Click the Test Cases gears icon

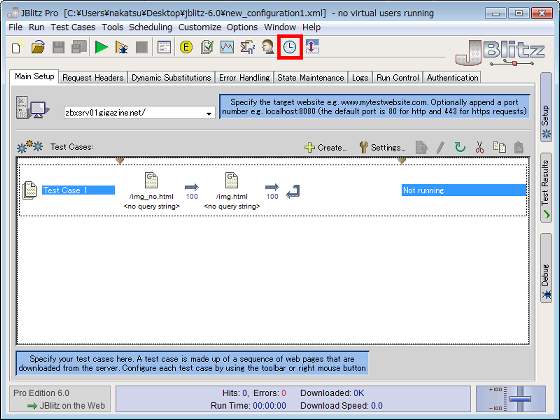point(30,146)
